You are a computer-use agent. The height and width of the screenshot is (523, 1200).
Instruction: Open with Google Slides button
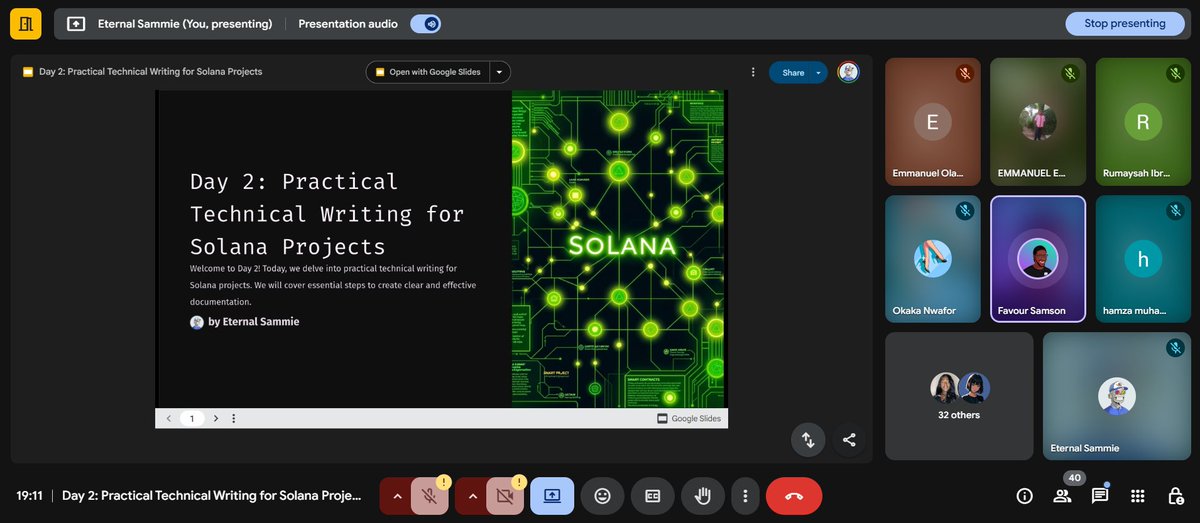[x=428, y=72]
